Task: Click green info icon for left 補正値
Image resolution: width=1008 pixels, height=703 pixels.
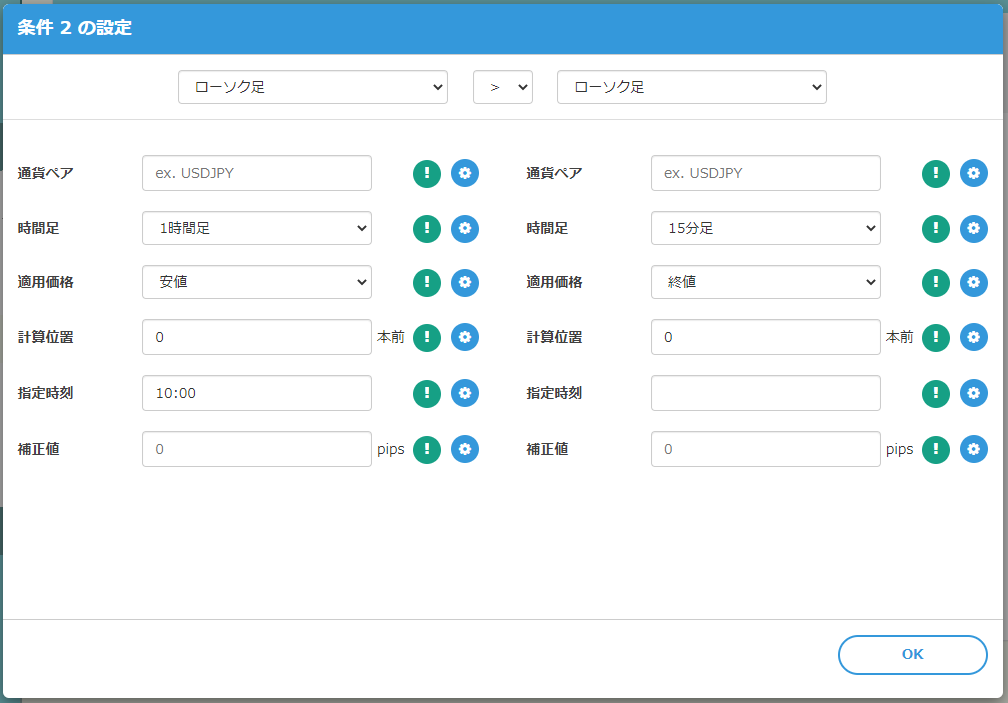Action: pyautogui.click(x=427, y=449)
